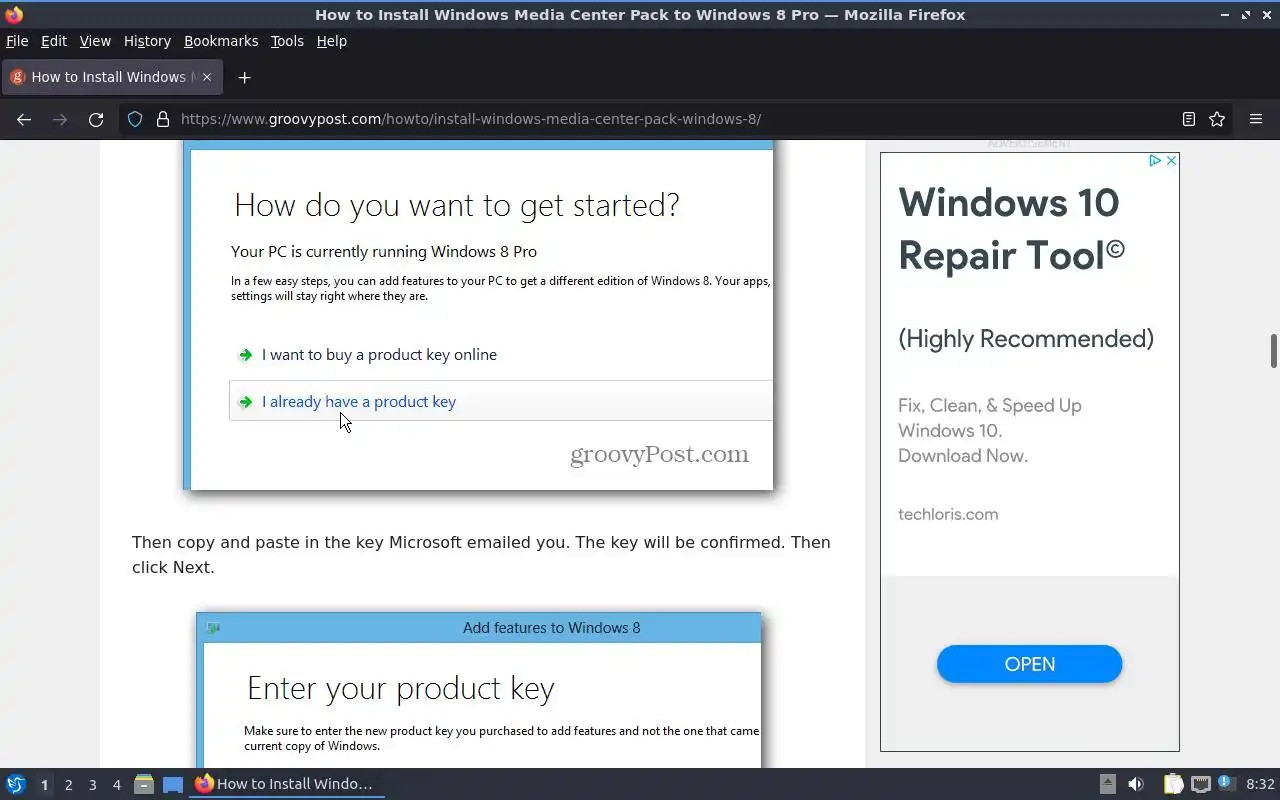The width and height of the screenshot is (1280, 800).
Task: Open the Tools menu
Action: 287,41
